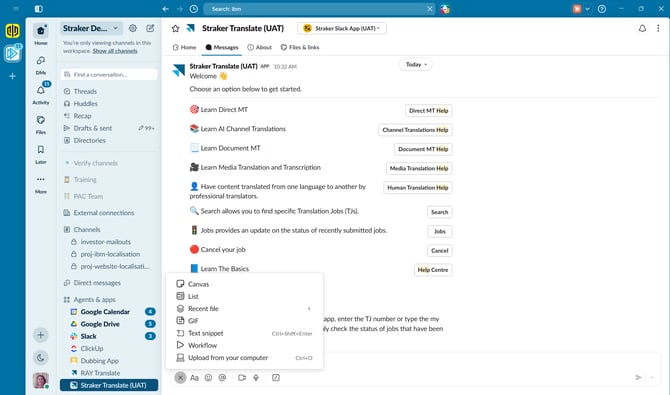This screenshot has height=395, width=670.
Task: Click the Help Centre button
Action: pyautogui.click(x=433, y=270)
